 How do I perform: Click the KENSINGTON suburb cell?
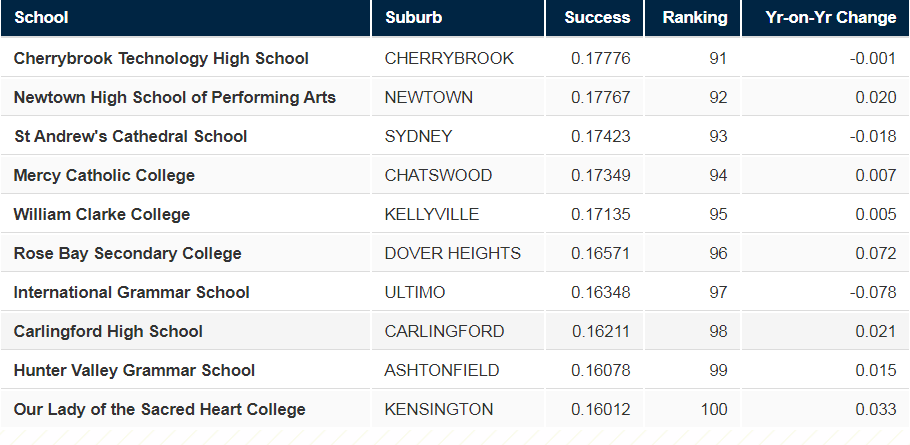(x=438, y=409)
